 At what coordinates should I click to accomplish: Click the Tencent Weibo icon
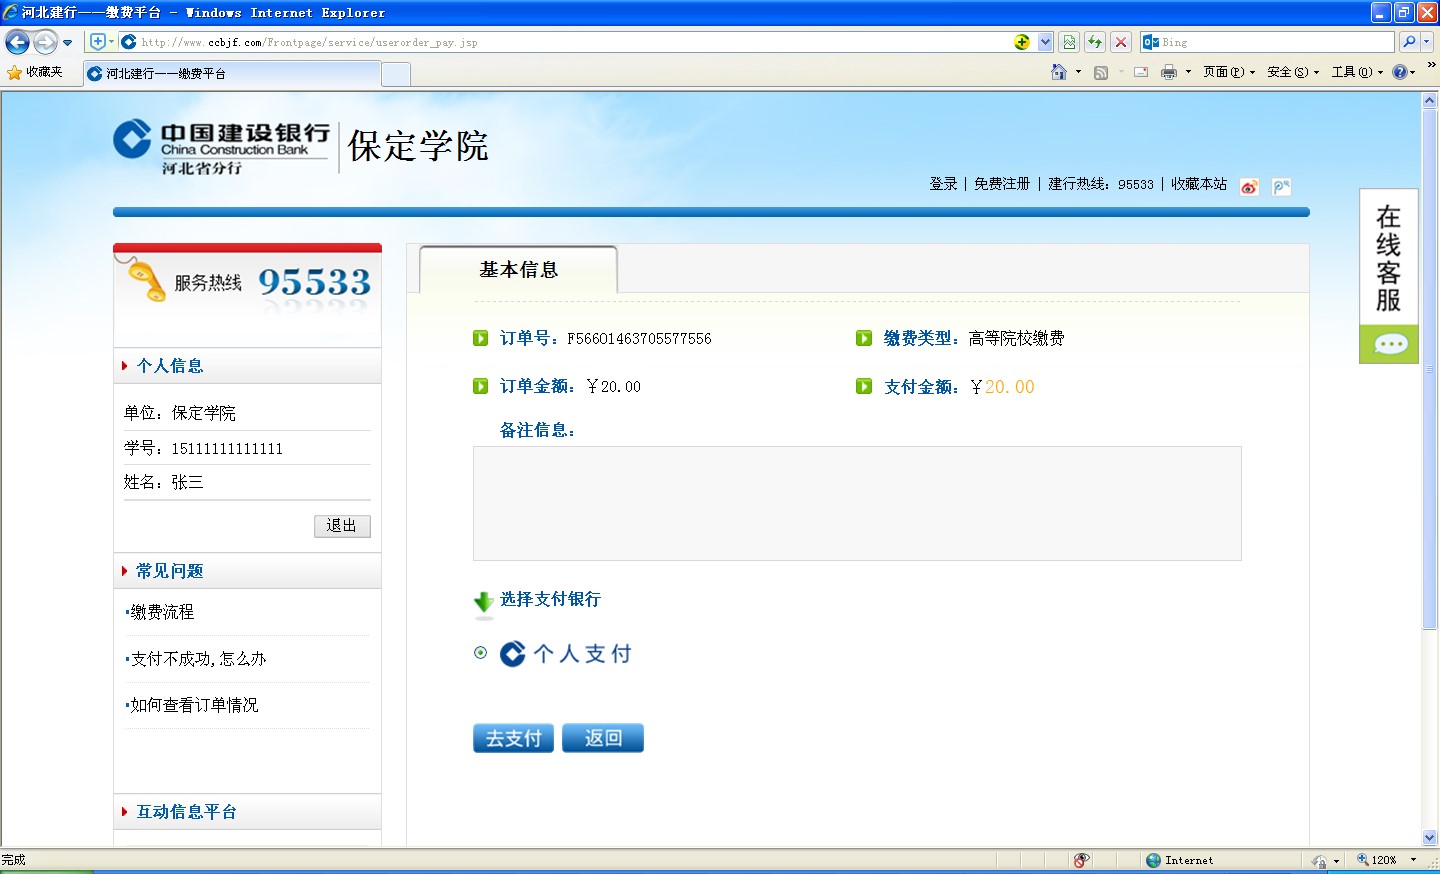[x=1281, y=187]
